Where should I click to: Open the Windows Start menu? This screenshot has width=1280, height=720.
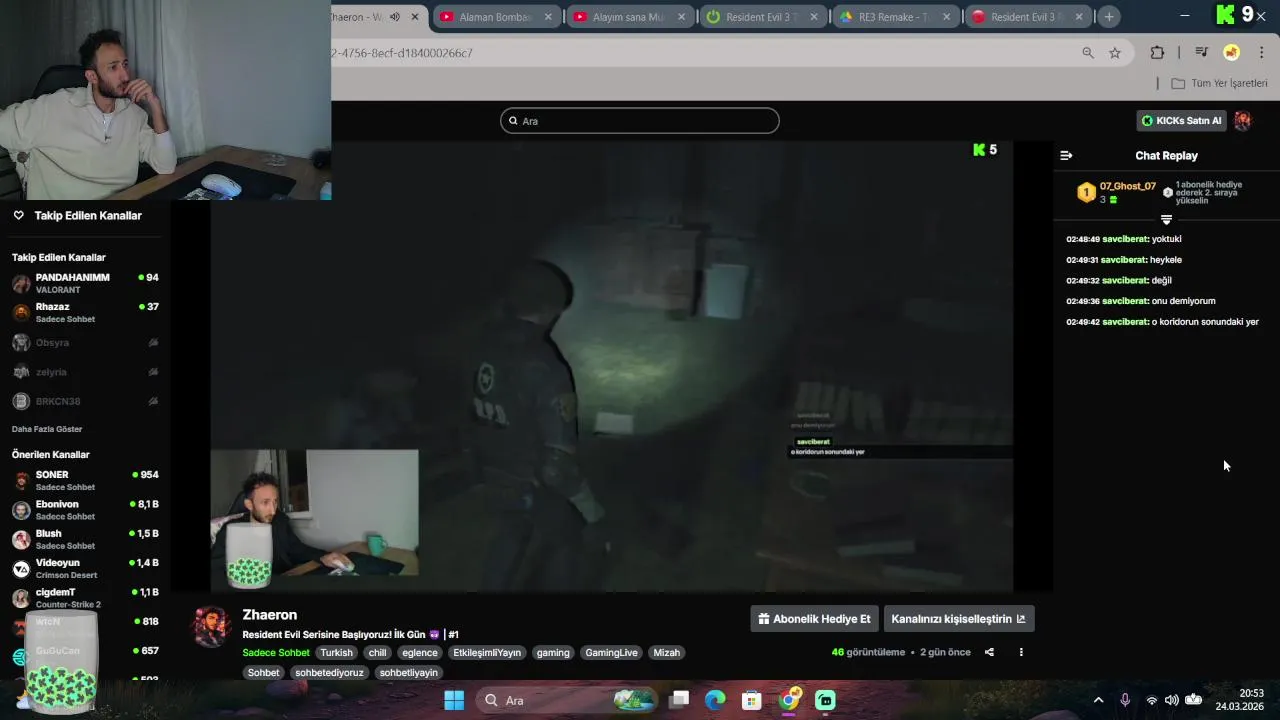click(454, 700)
